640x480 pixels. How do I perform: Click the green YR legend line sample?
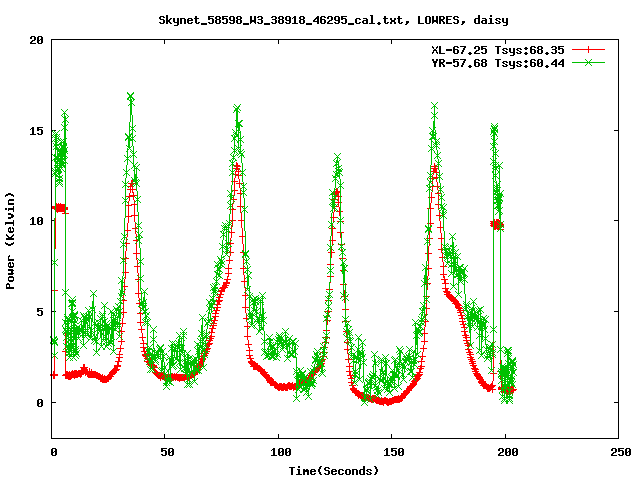click(588, 63)
